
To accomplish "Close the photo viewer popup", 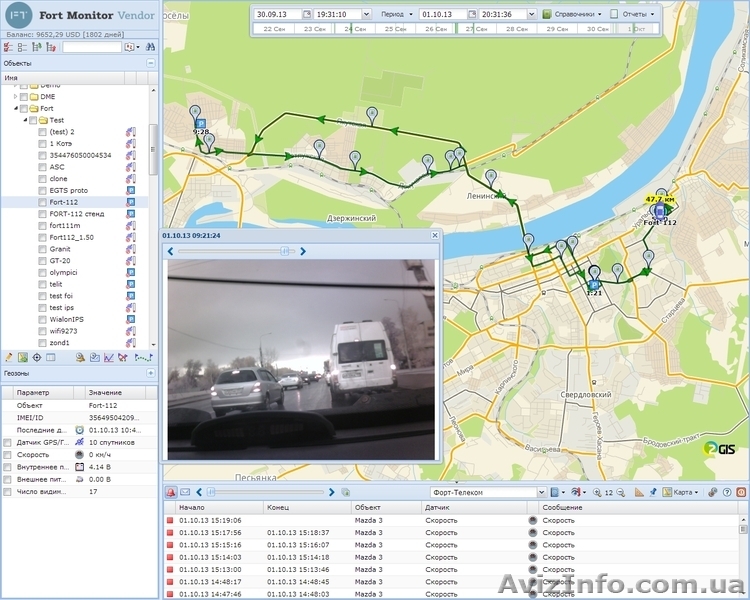I will 435,235.
